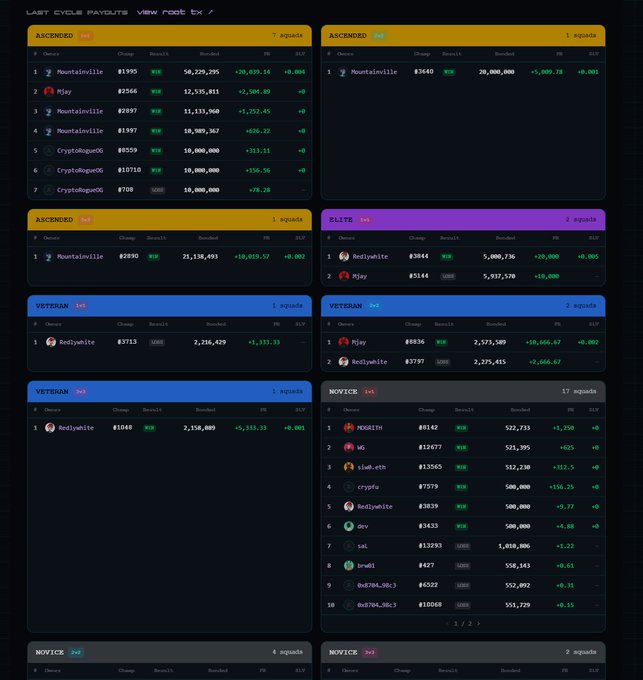Image resolution: width=643 pixels, height=680 pixels.
Task: Click Mjay avatar in champ #8836 row
Action: point(343,342)
